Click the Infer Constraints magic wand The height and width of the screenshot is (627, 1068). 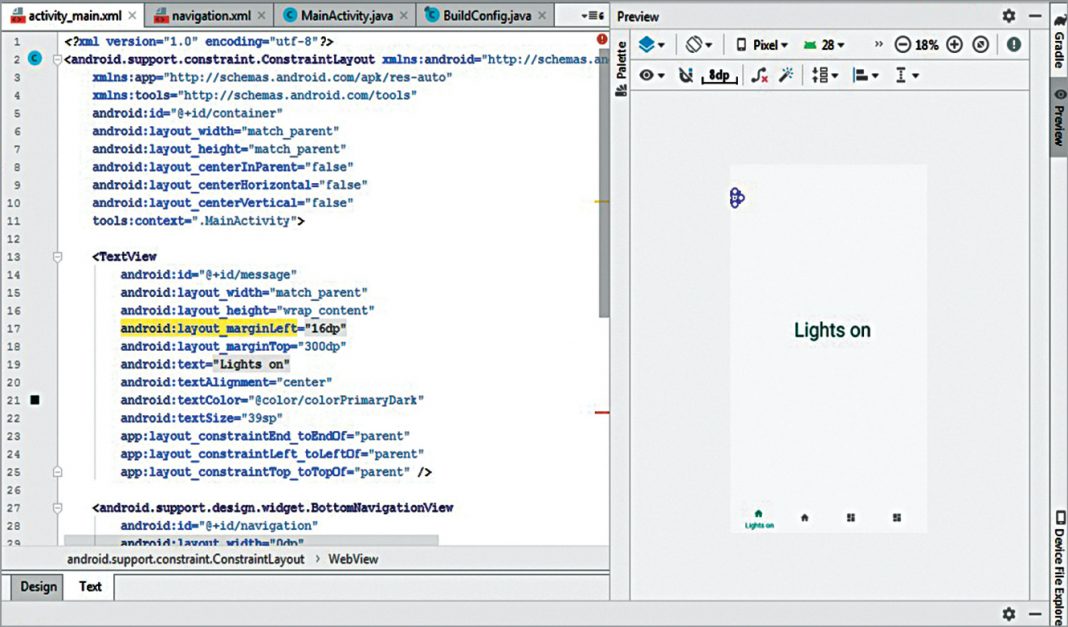[786, 75]
